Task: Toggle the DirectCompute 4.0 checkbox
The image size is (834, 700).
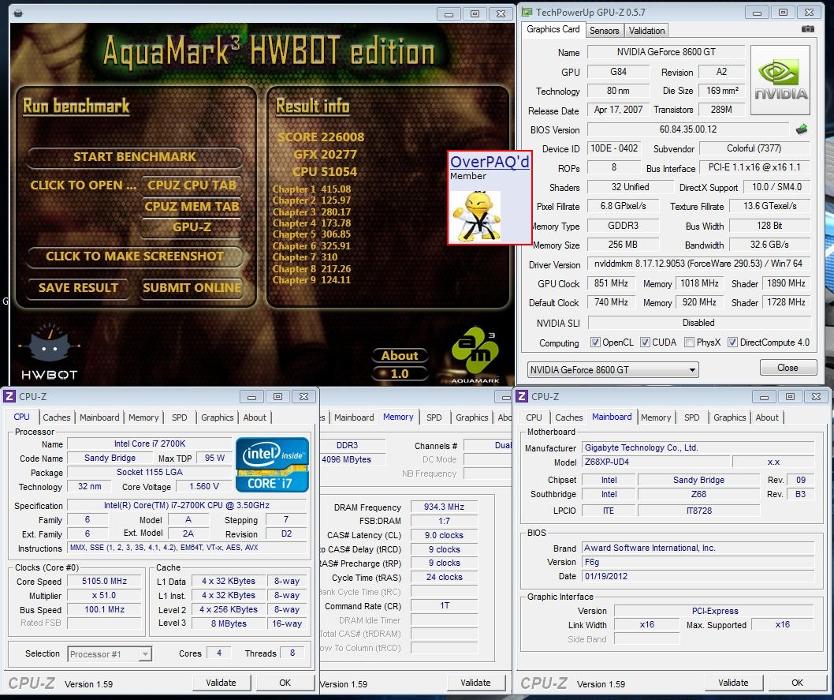Action: 732,342
